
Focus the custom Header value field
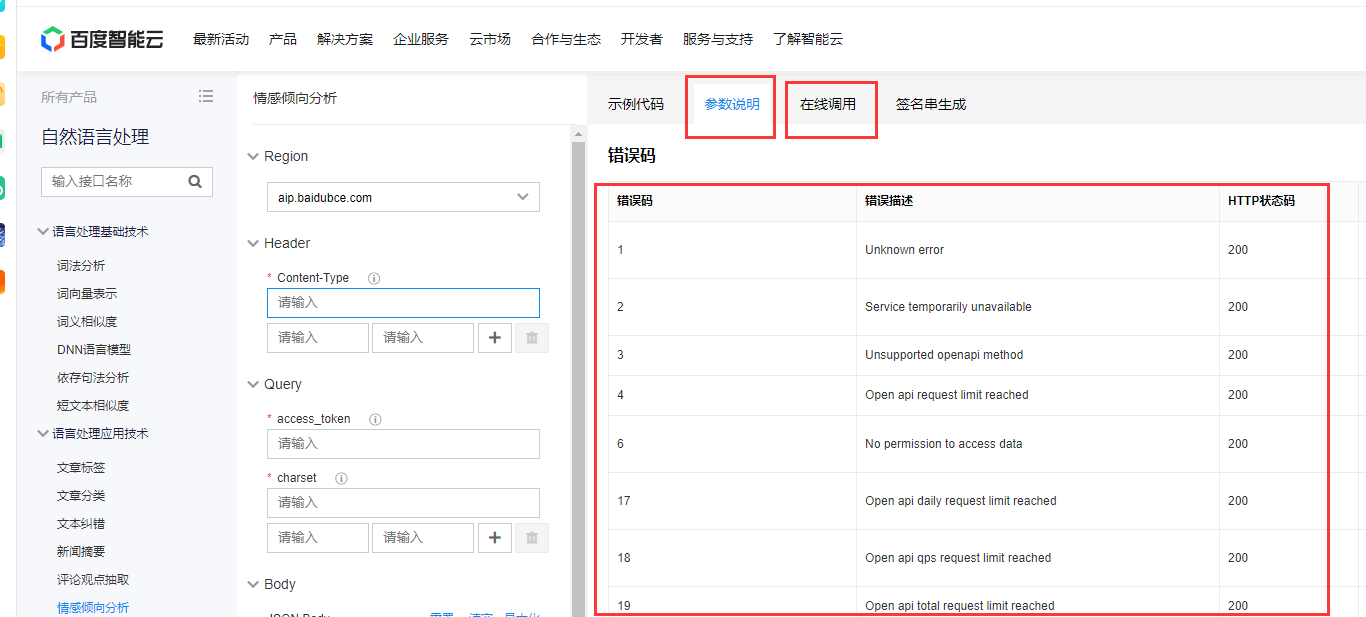[423, 338]
